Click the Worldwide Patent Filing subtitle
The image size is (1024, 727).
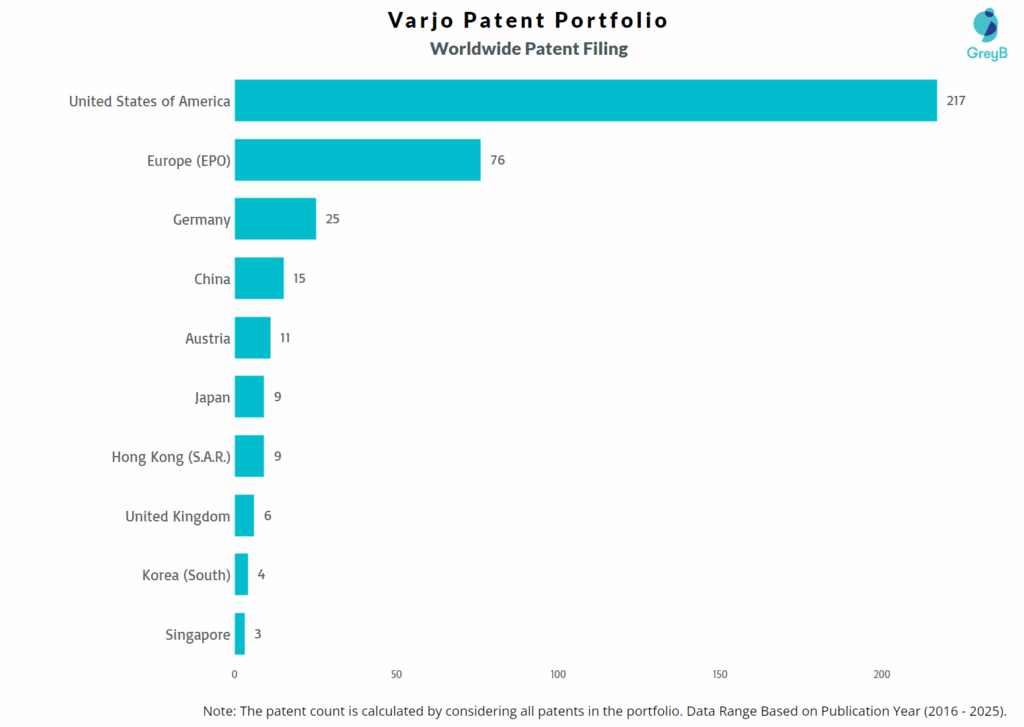click(x=529, y=48)
